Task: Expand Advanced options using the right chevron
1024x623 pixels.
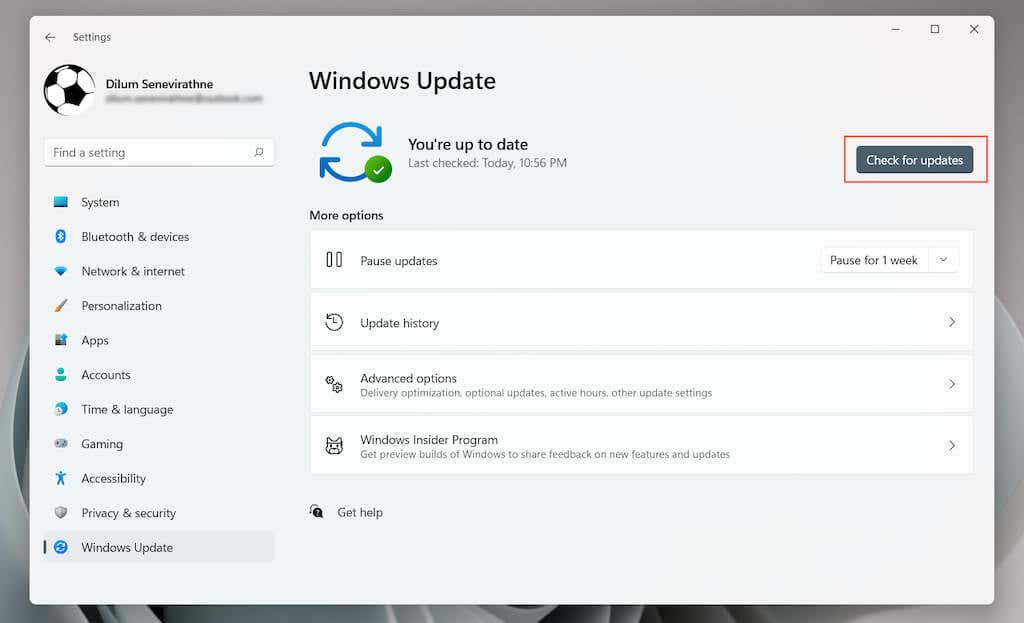Action: click(952, 384)
